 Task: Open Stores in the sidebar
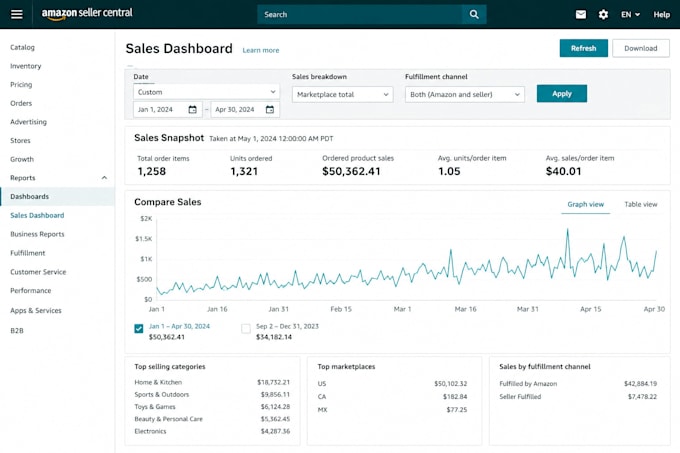pos(20,140)
